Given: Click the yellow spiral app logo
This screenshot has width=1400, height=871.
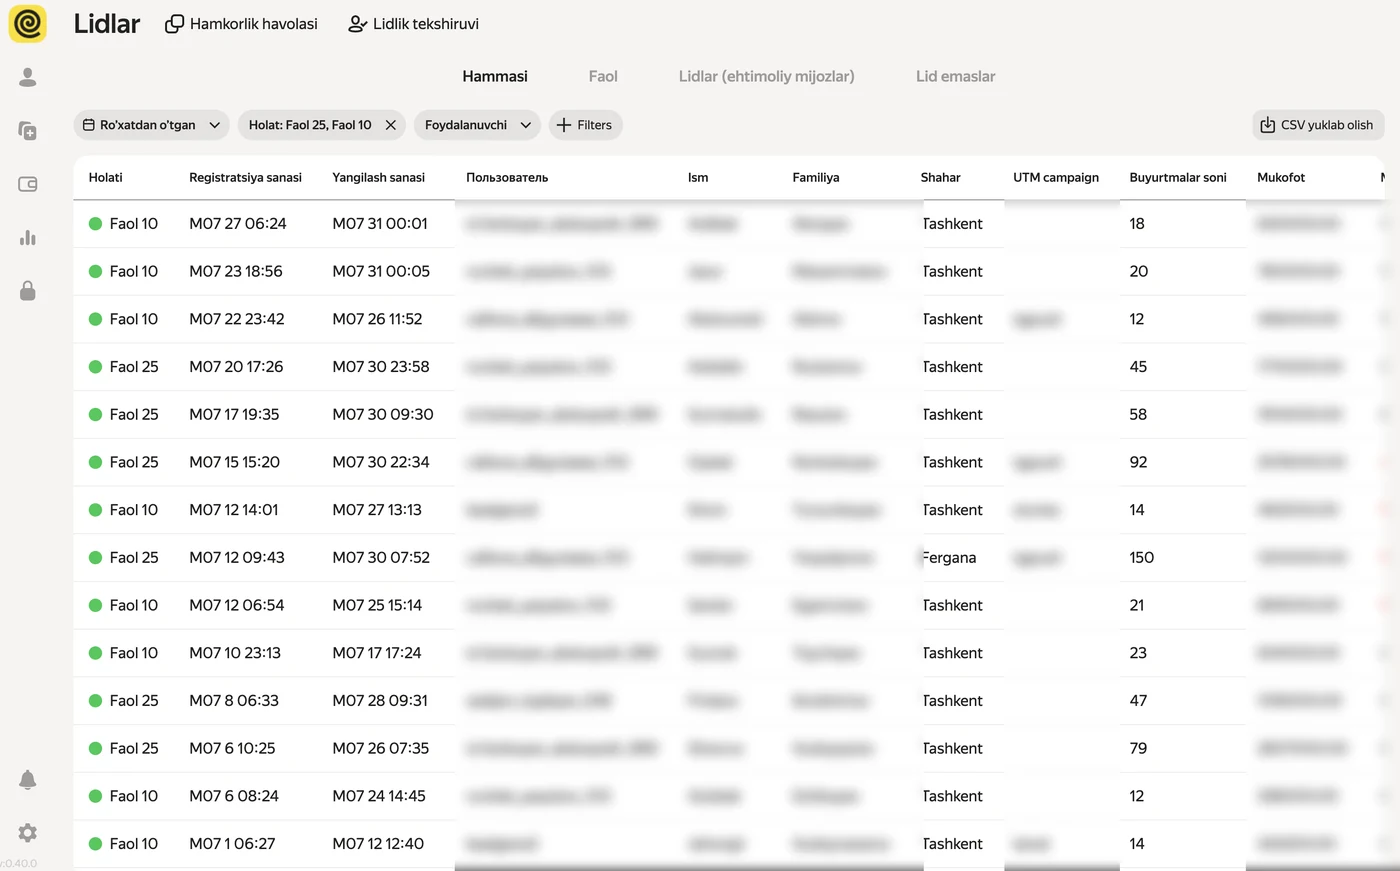Looking at the screenshot, I should pyautogui.click(x=28, y=23).
